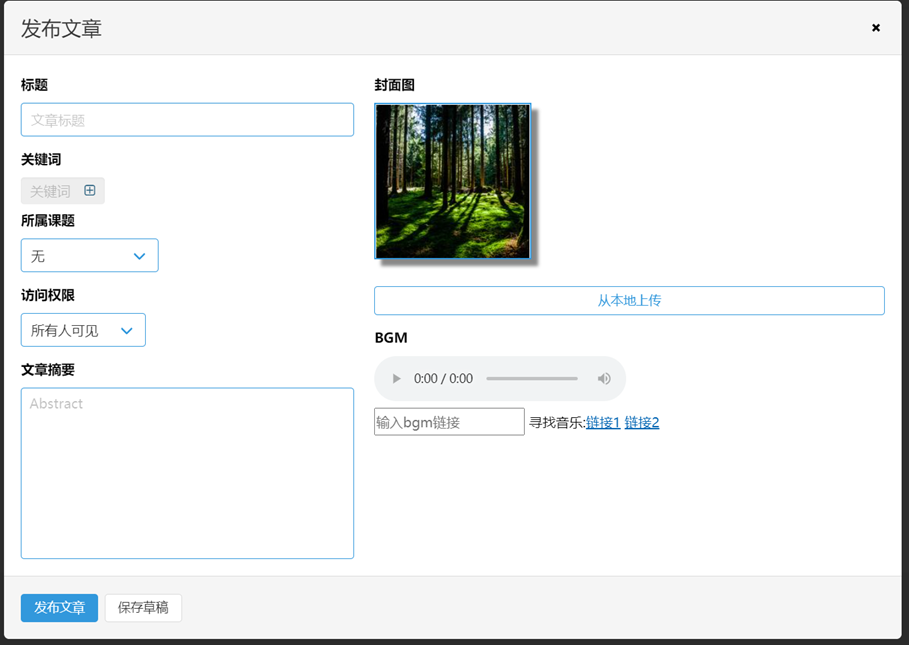Open the 链接2 music search link
This screenshot has height=645, width=909.
641,422
